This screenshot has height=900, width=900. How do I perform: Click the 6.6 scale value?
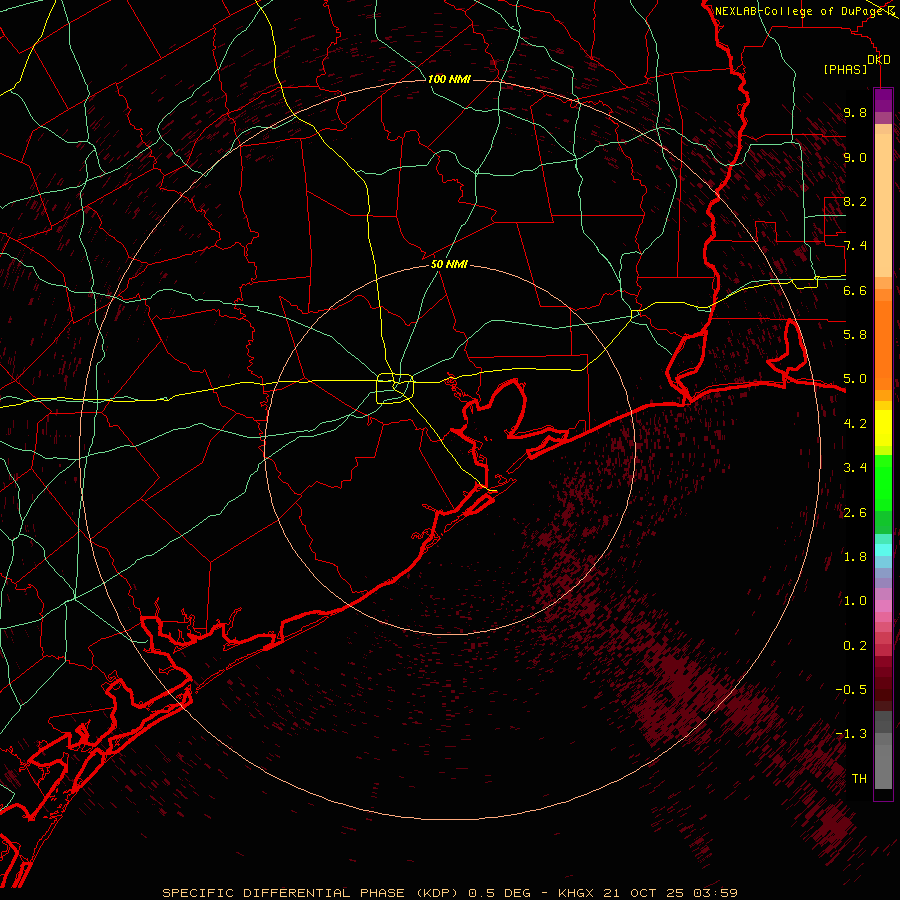tap(855, 290)
